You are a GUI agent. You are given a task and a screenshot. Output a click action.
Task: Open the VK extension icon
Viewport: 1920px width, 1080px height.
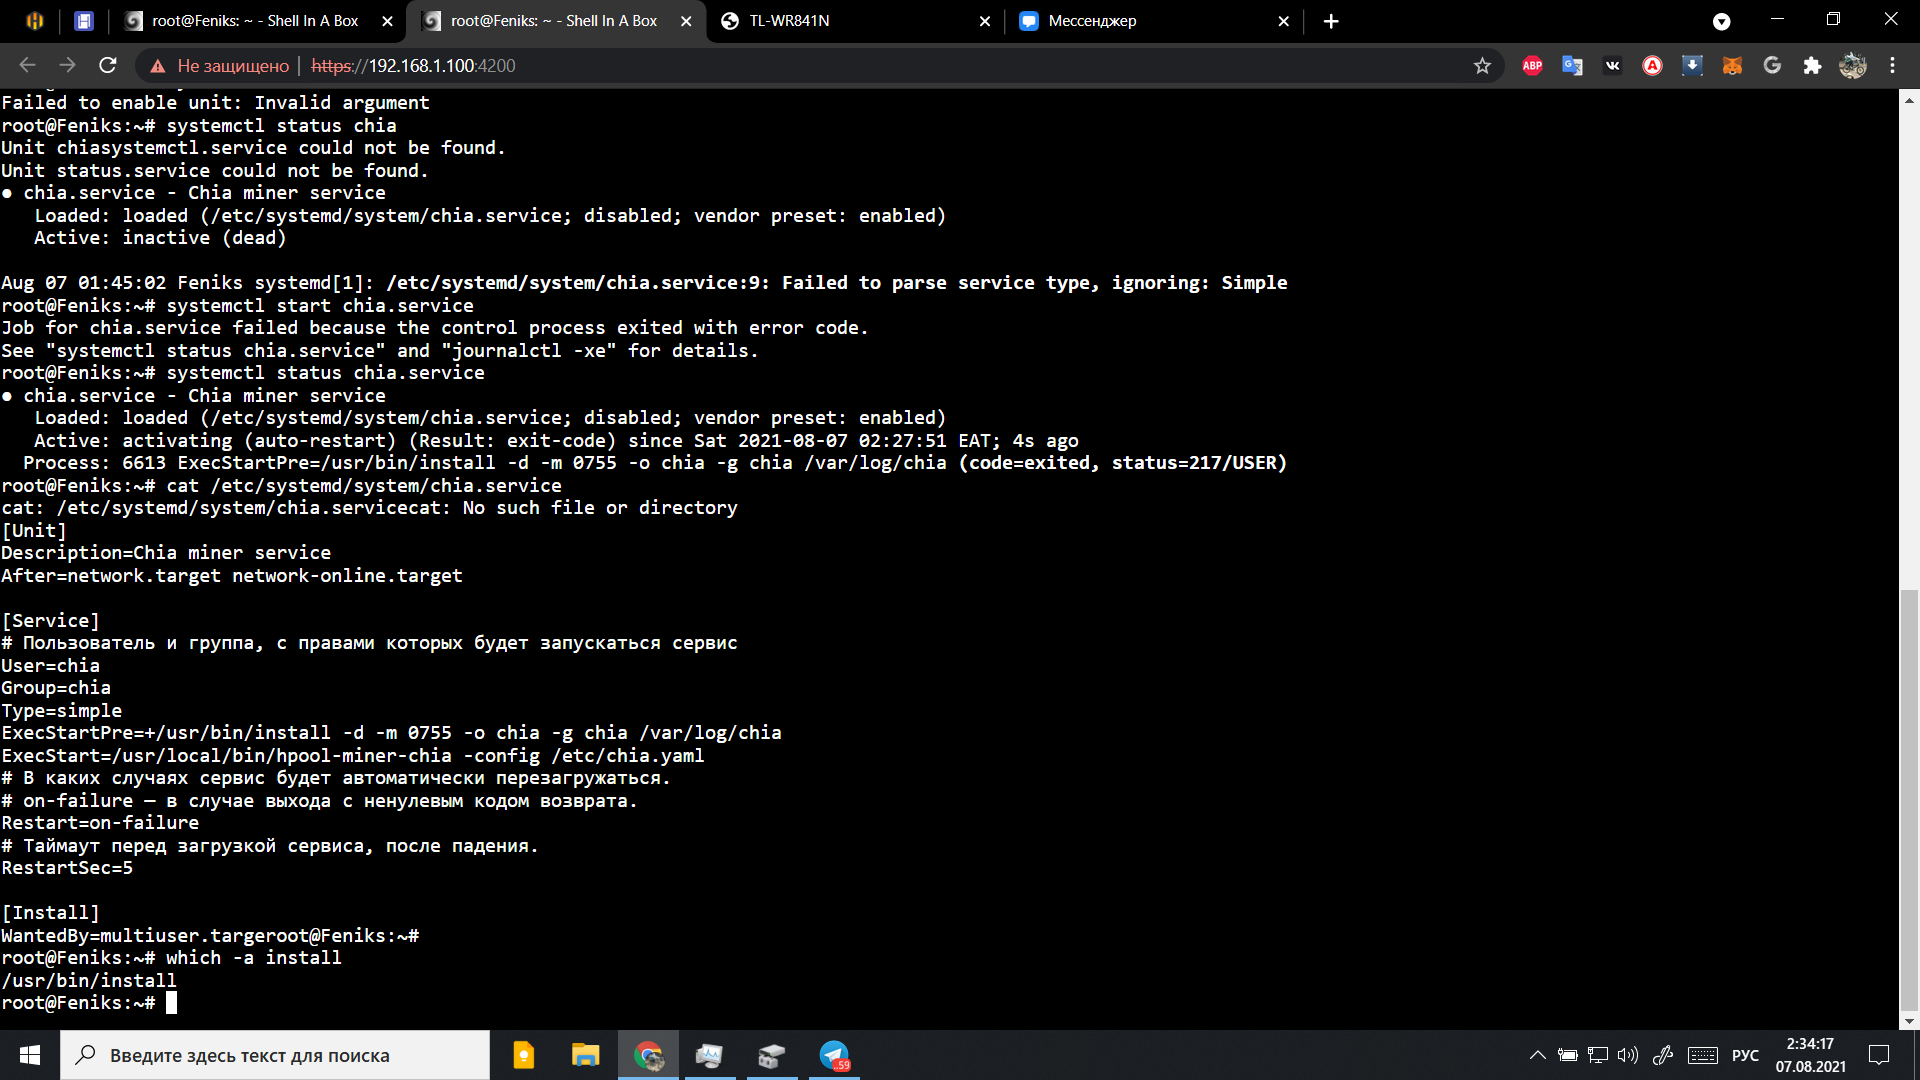tap(1612, 66)
